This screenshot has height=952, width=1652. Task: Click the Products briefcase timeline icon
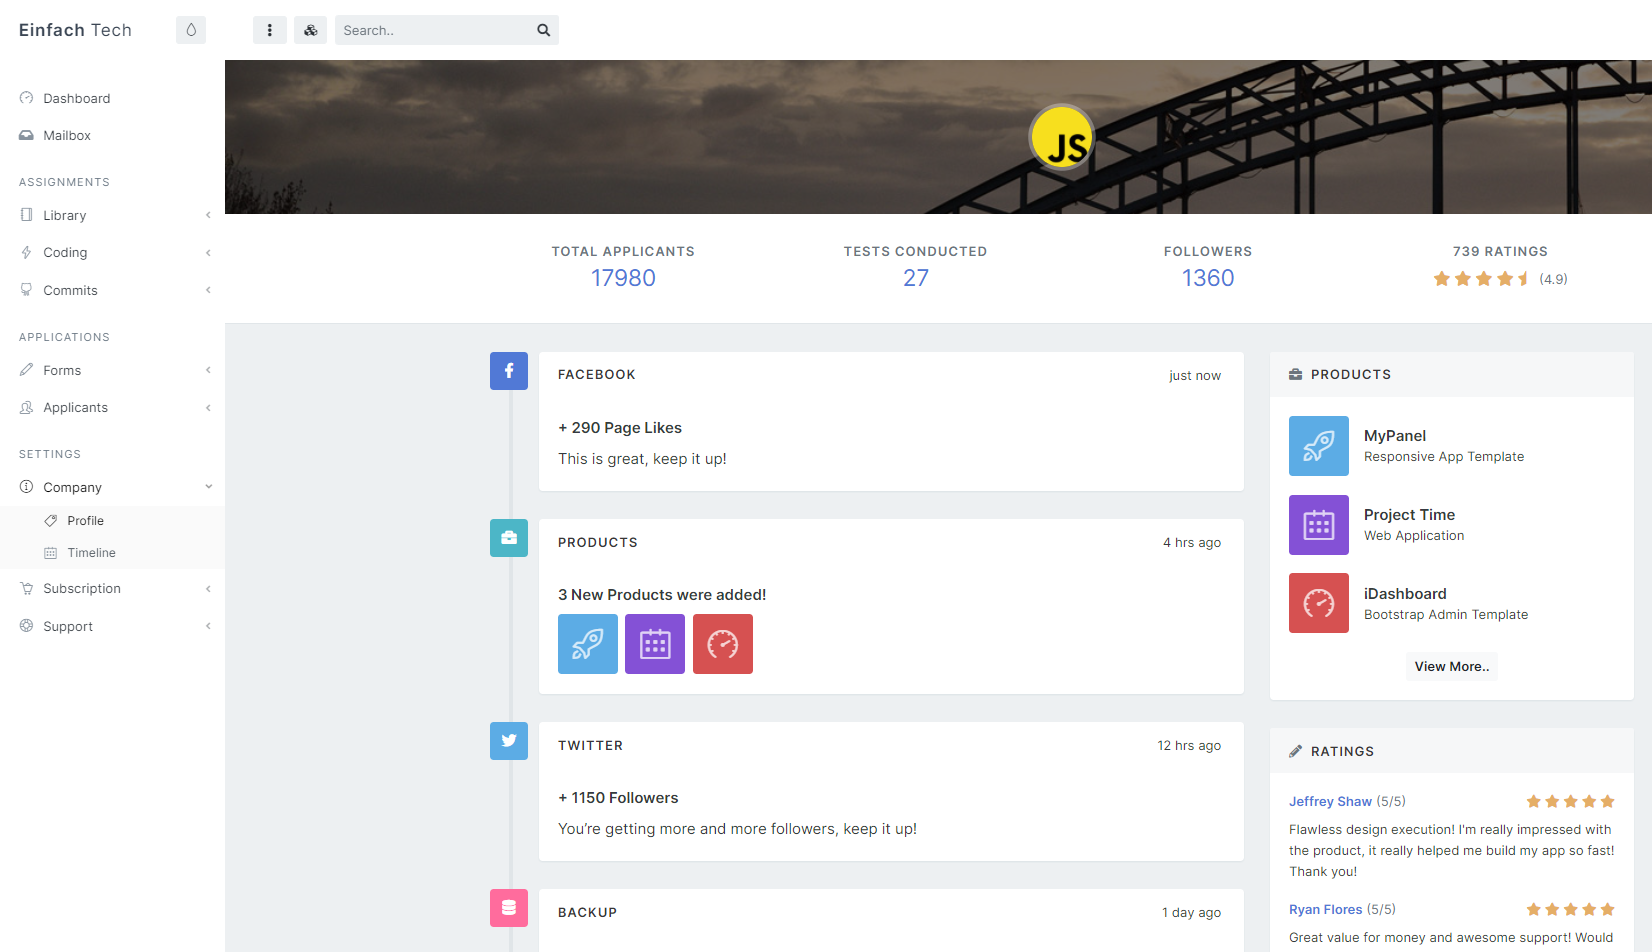(x=509, y=538)
